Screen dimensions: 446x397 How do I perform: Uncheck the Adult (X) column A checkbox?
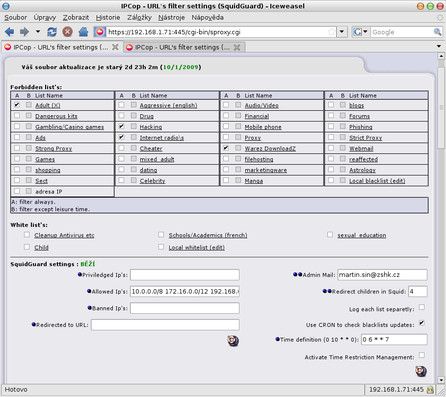point(17,105)
